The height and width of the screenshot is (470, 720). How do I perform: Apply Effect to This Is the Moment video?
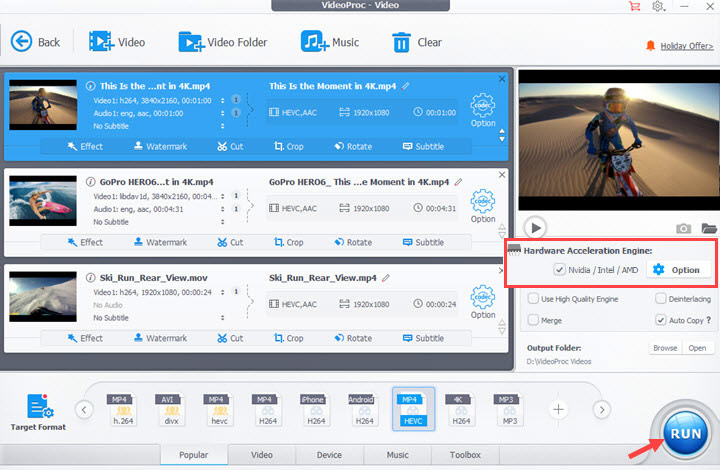[x=85, y=146]
